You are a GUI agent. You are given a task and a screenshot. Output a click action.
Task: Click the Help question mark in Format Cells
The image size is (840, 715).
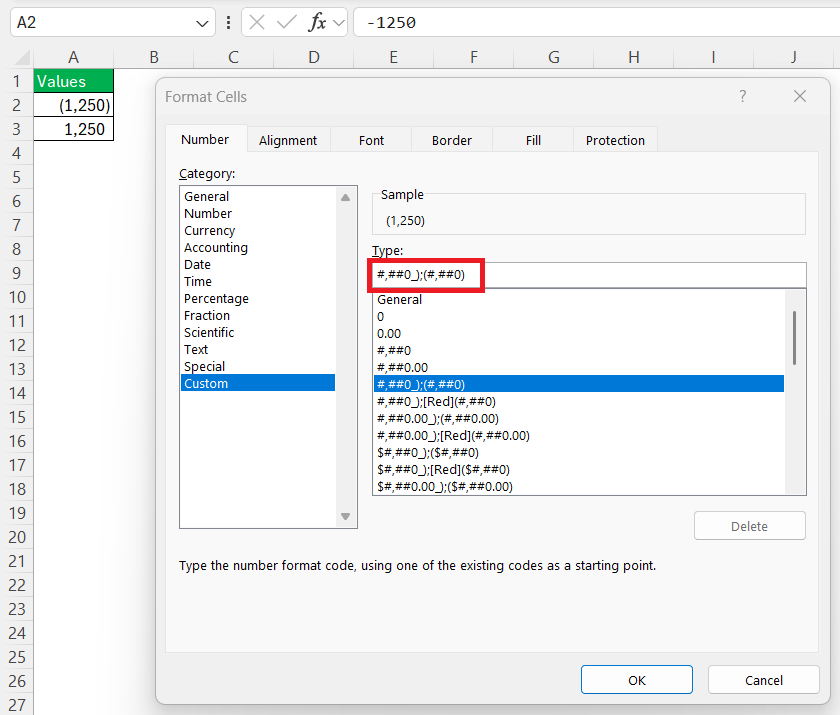click(742, 96)
